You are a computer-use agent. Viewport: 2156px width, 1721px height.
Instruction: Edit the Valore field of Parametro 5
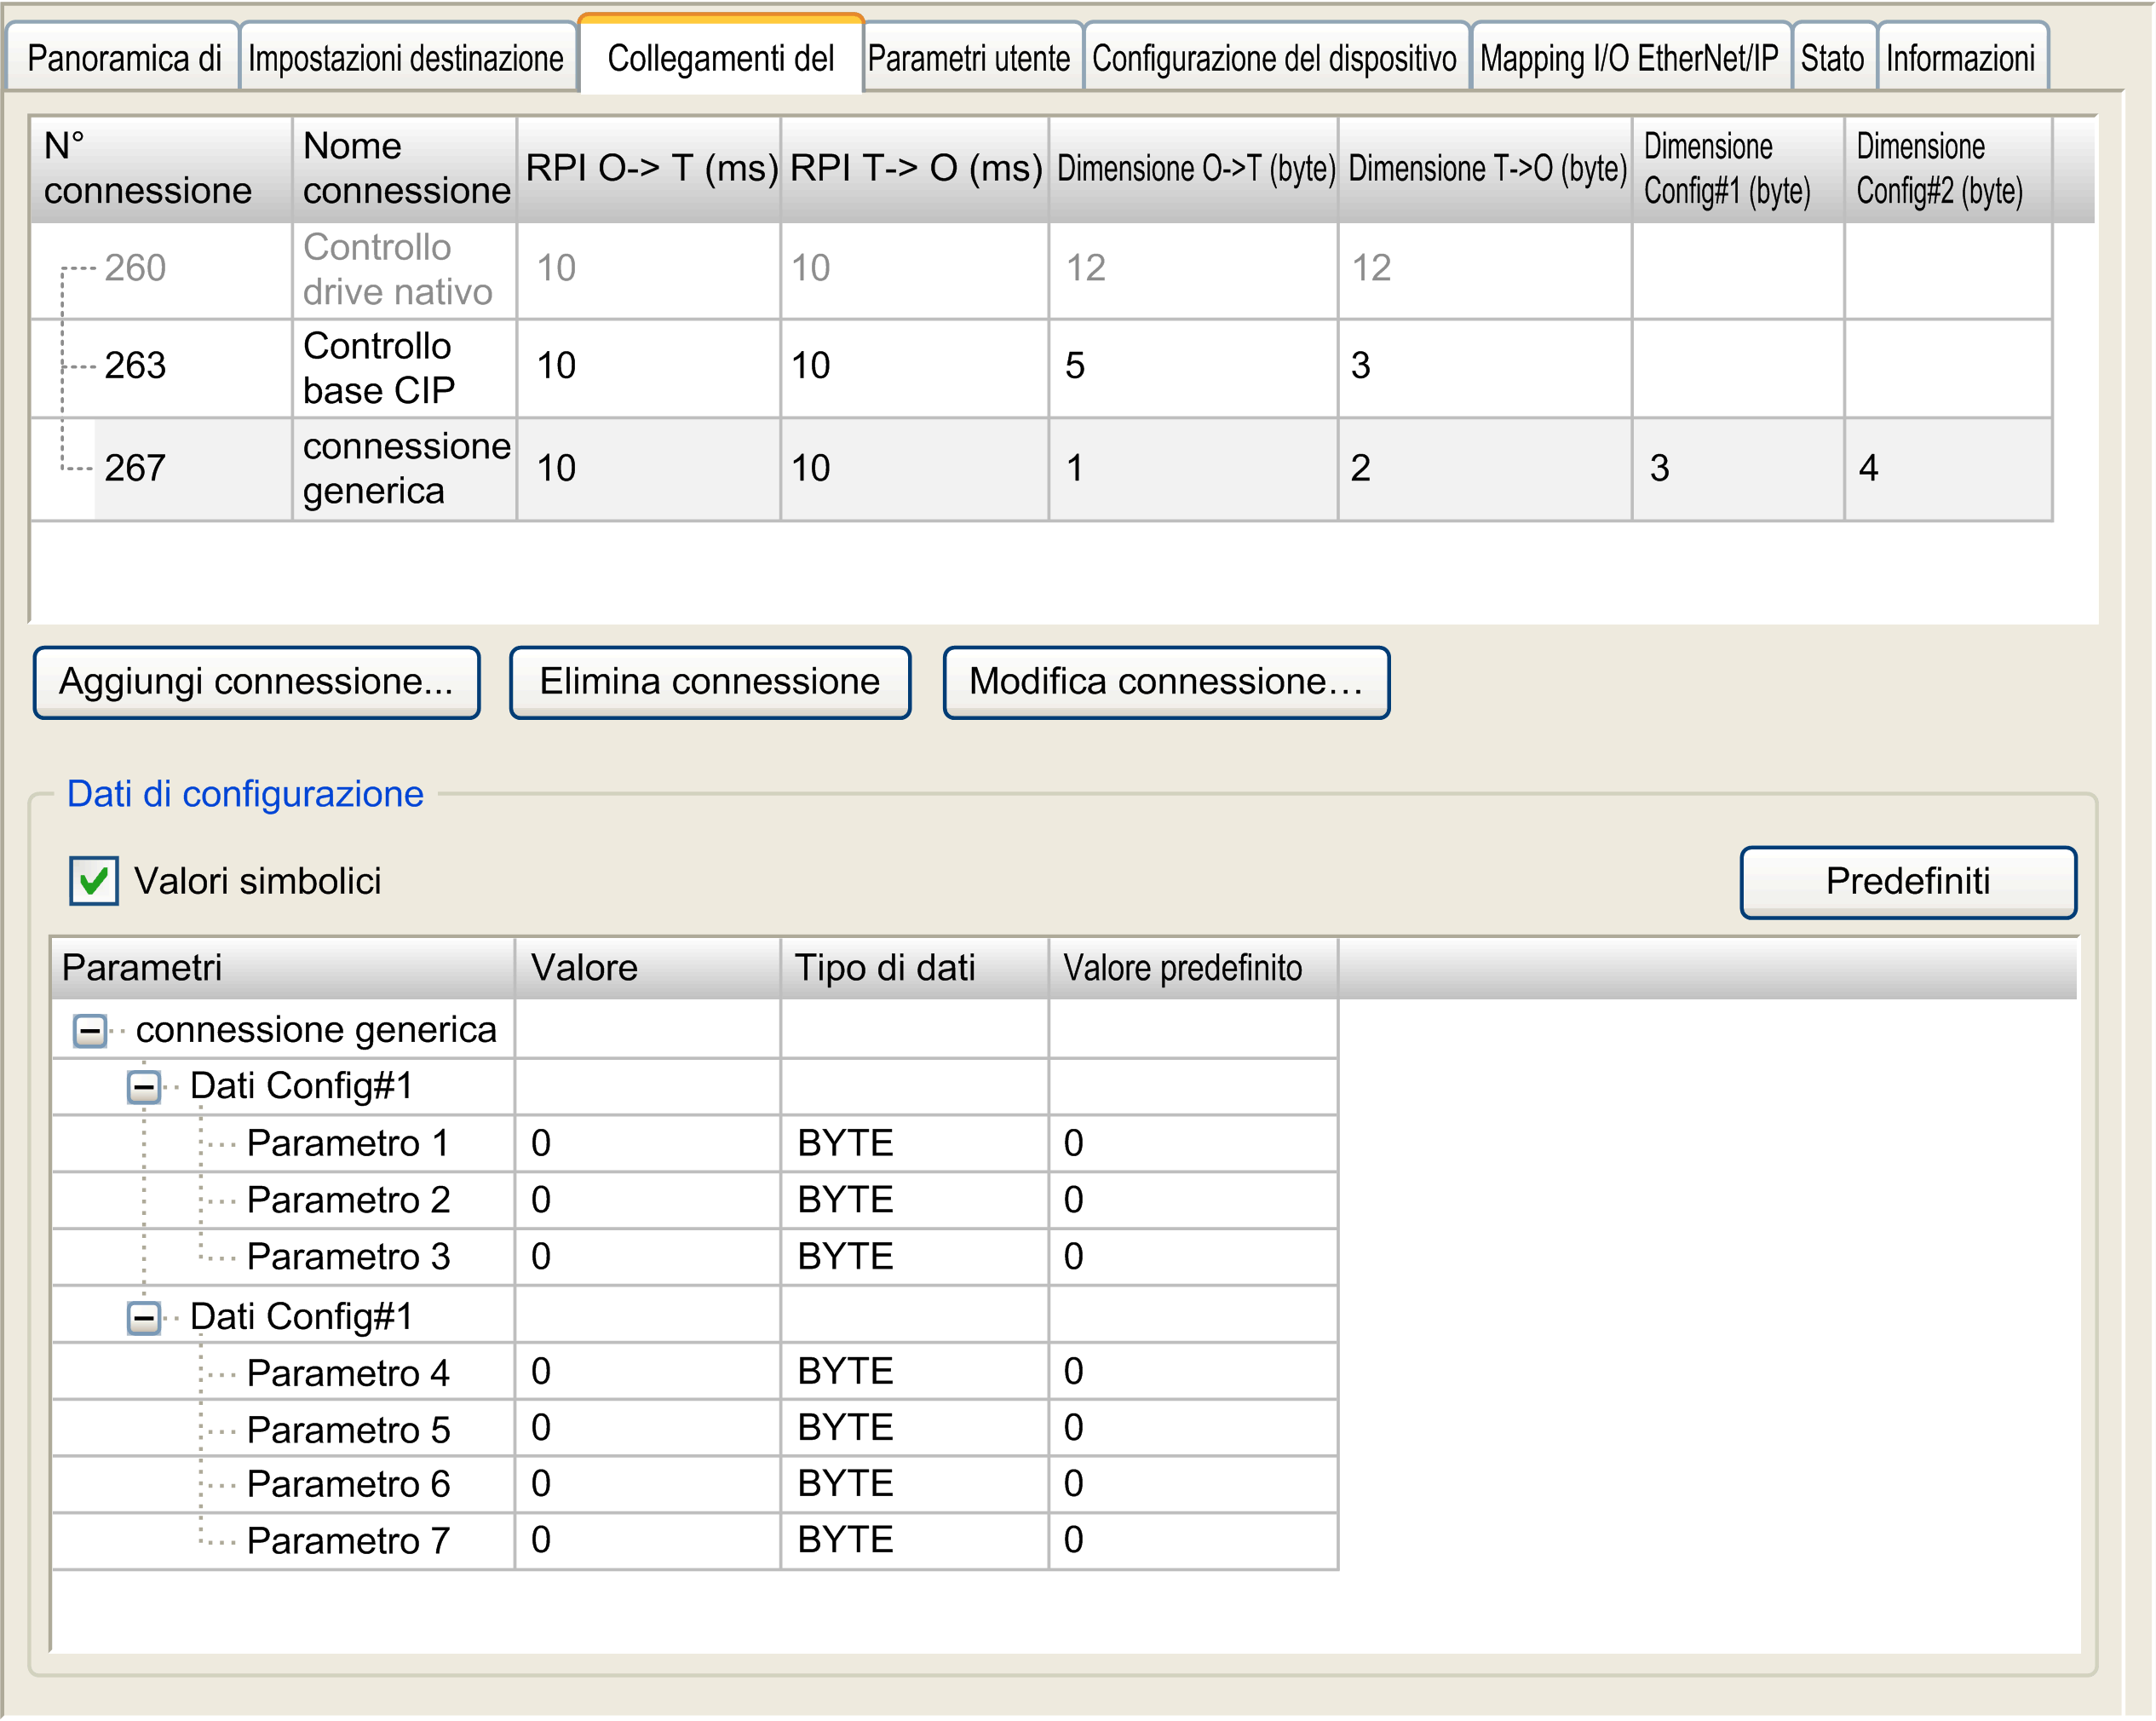coord(648,1429)
